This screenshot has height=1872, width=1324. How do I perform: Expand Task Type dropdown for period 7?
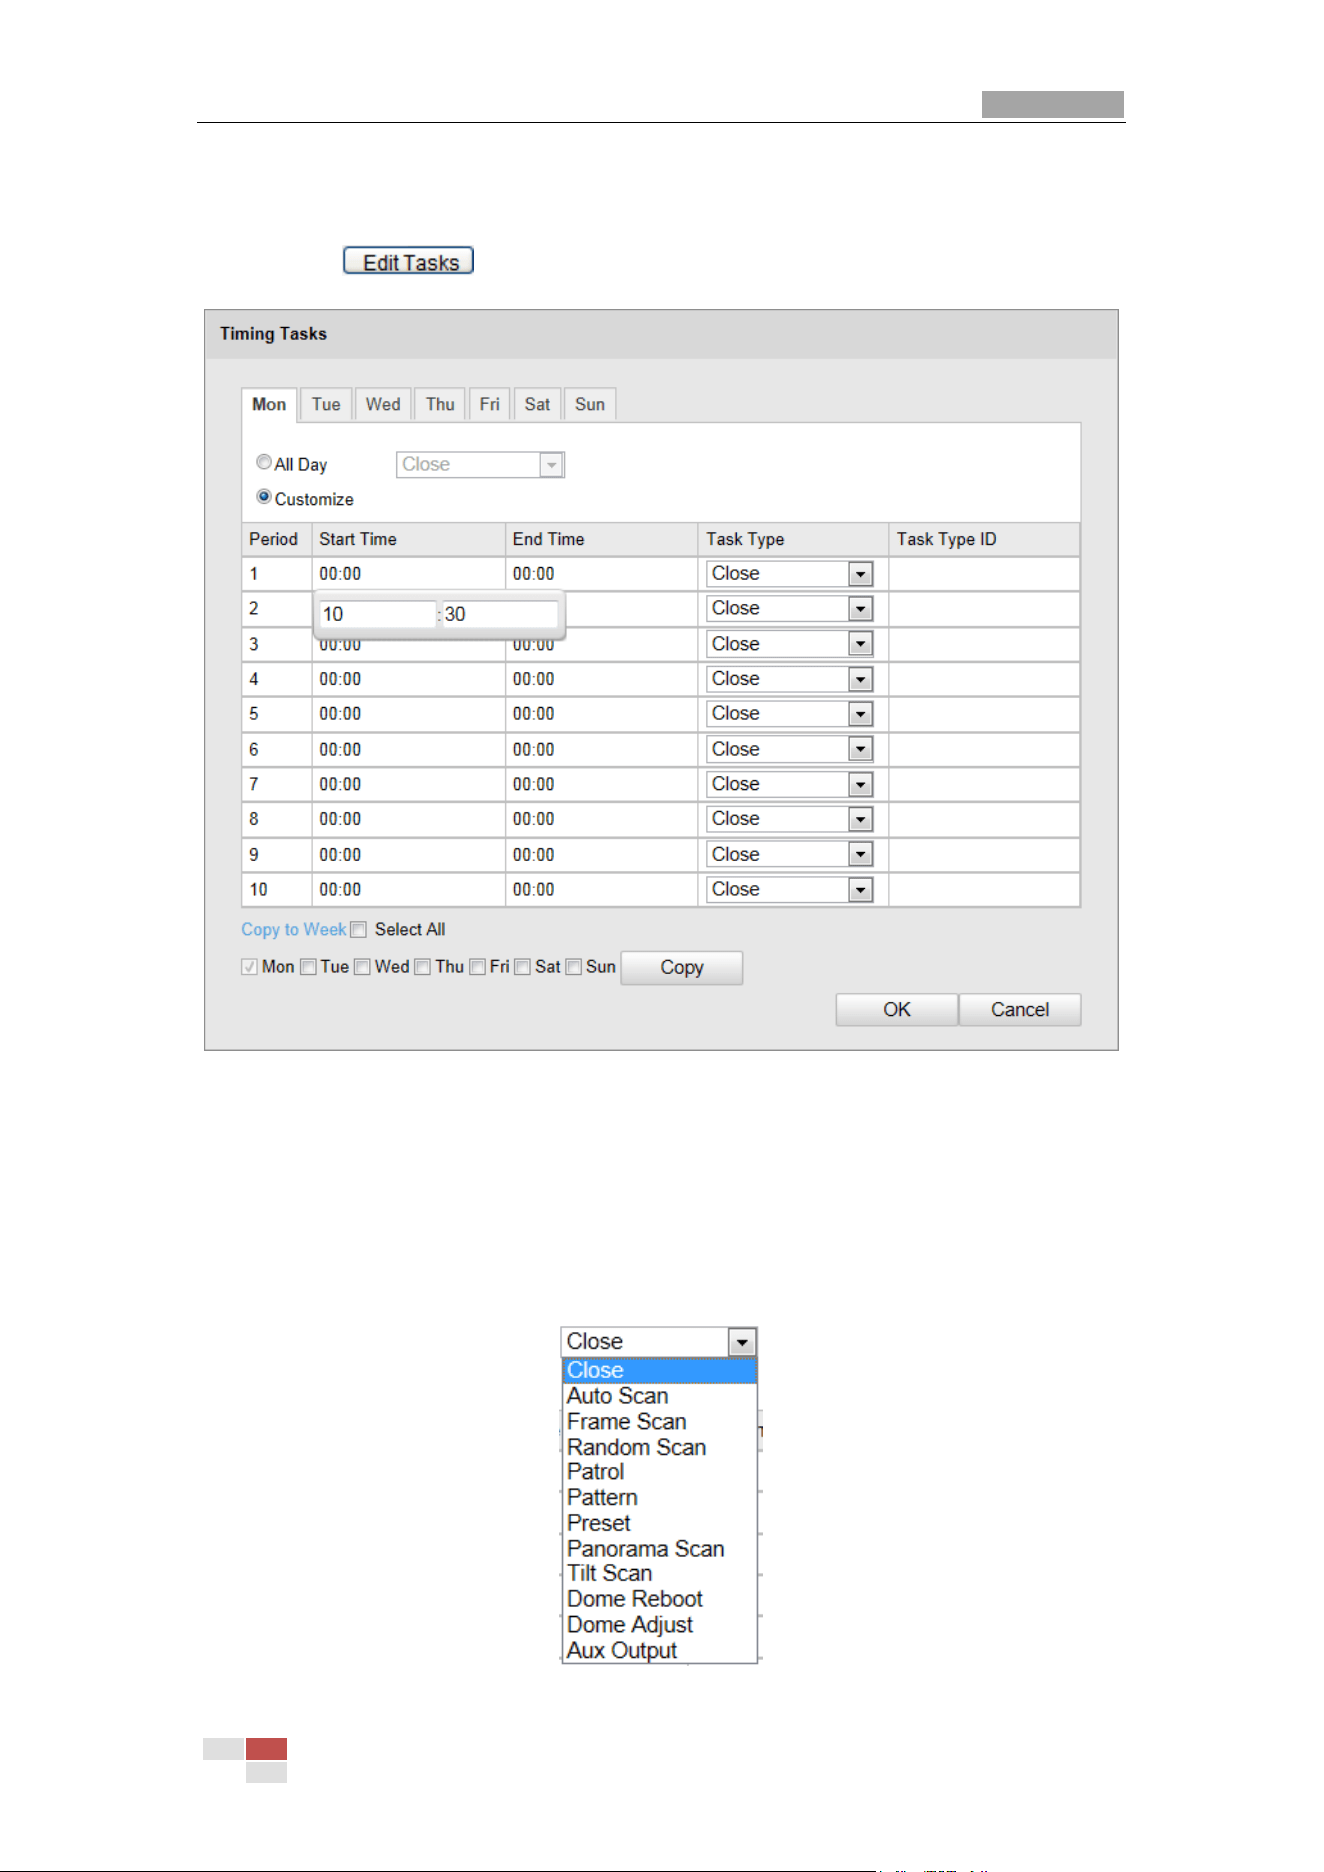pos(790,784)
